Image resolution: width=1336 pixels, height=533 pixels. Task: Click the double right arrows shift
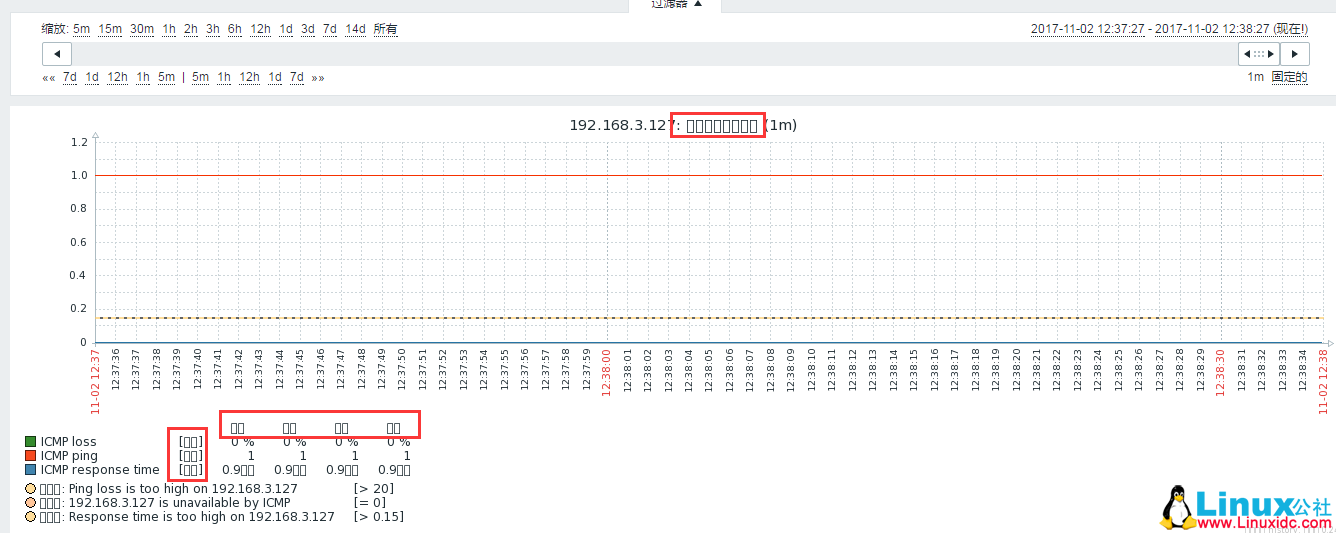[x=318, y=78]
